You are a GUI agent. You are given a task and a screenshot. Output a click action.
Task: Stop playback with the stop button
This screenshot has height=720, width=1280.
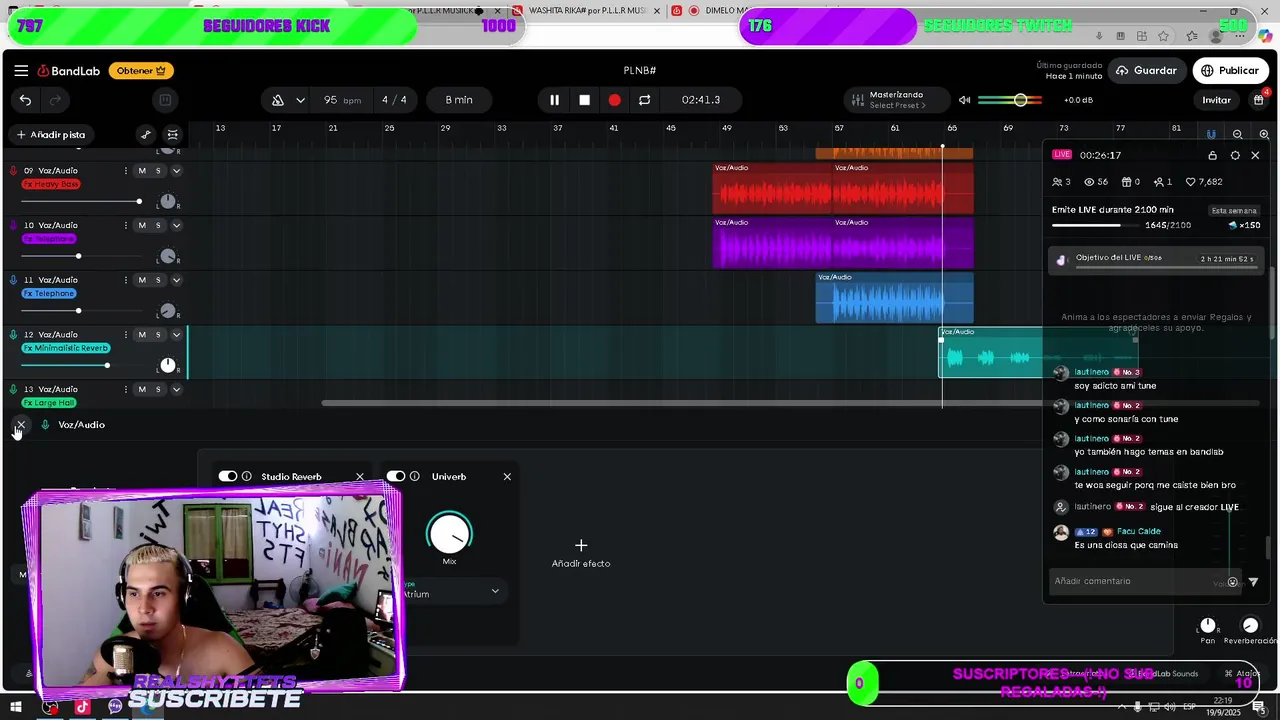click(584, 100)
